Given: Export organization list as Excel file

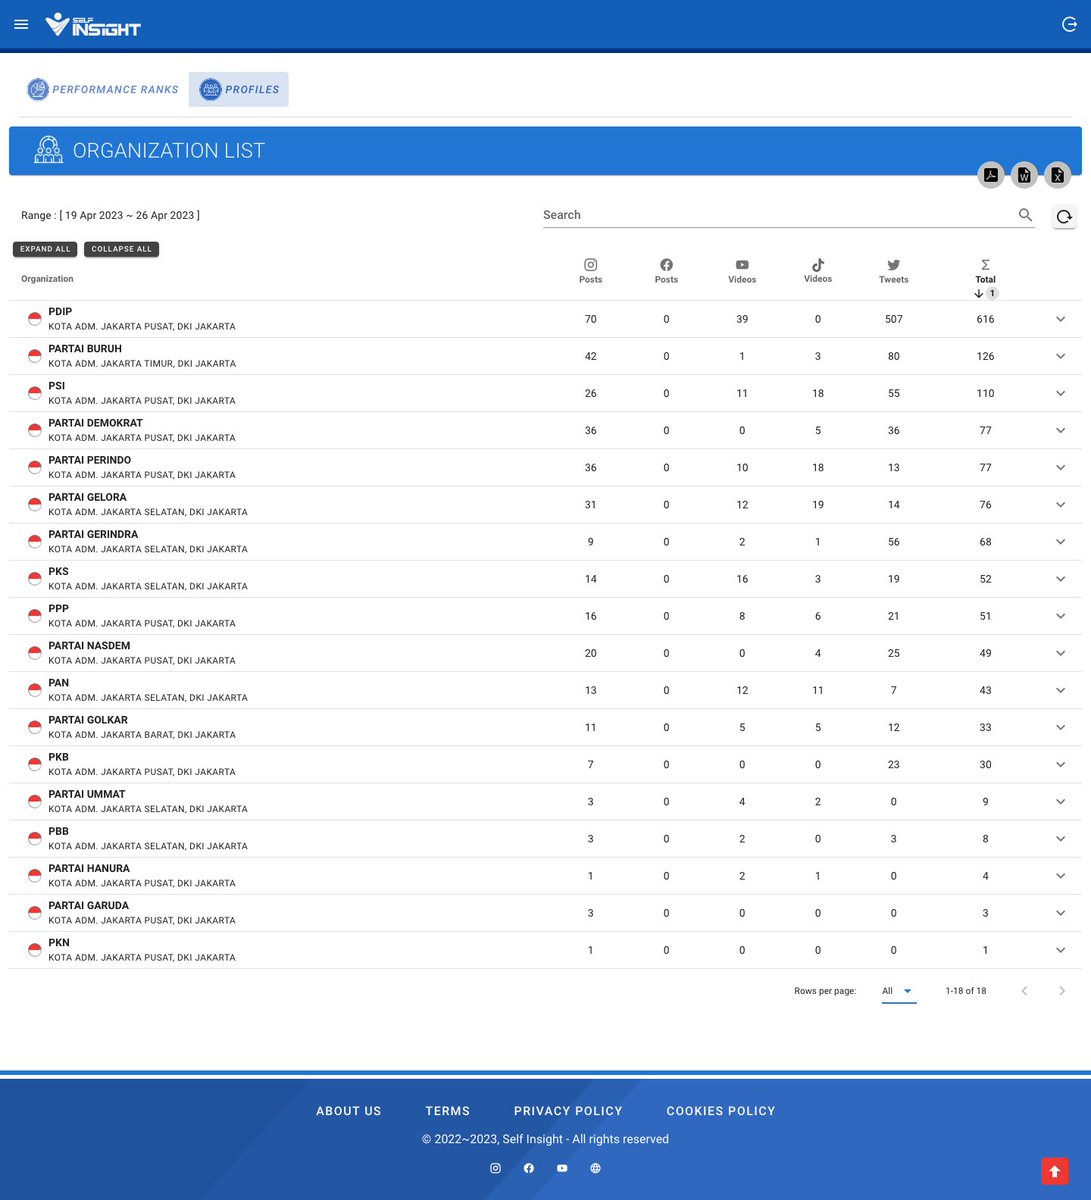Looking at the screenshot, I should [1058, 175].
